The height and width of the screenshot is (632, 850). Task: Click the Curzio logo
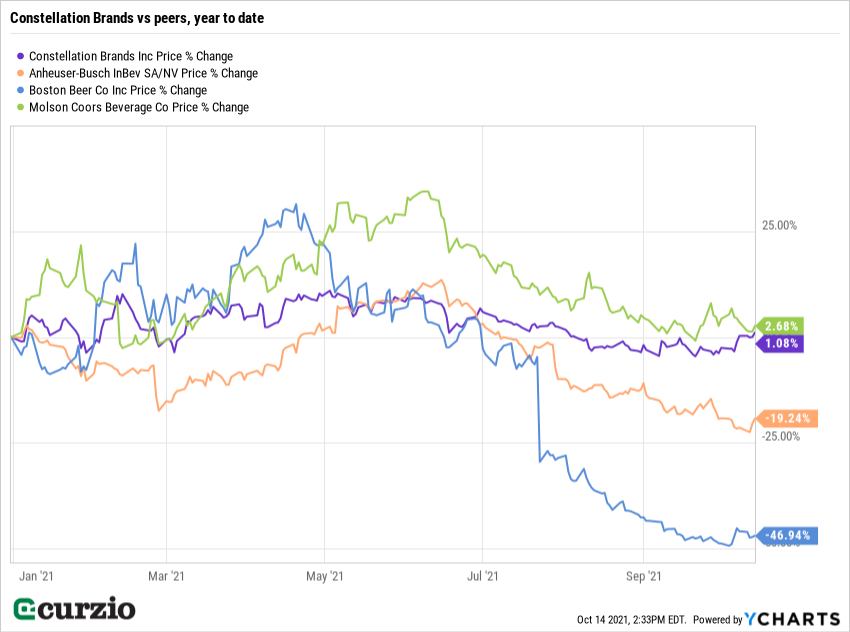click(x=75, y=608)
